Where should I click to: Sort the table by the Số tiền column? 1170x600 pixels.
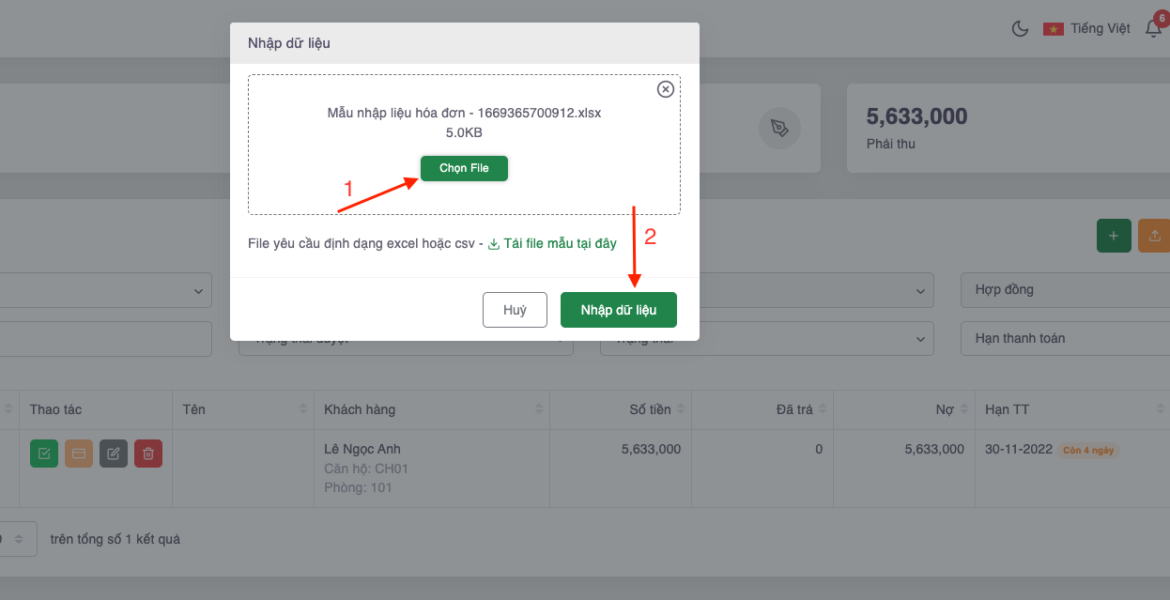pyautogui.click(x=681, y=409)
